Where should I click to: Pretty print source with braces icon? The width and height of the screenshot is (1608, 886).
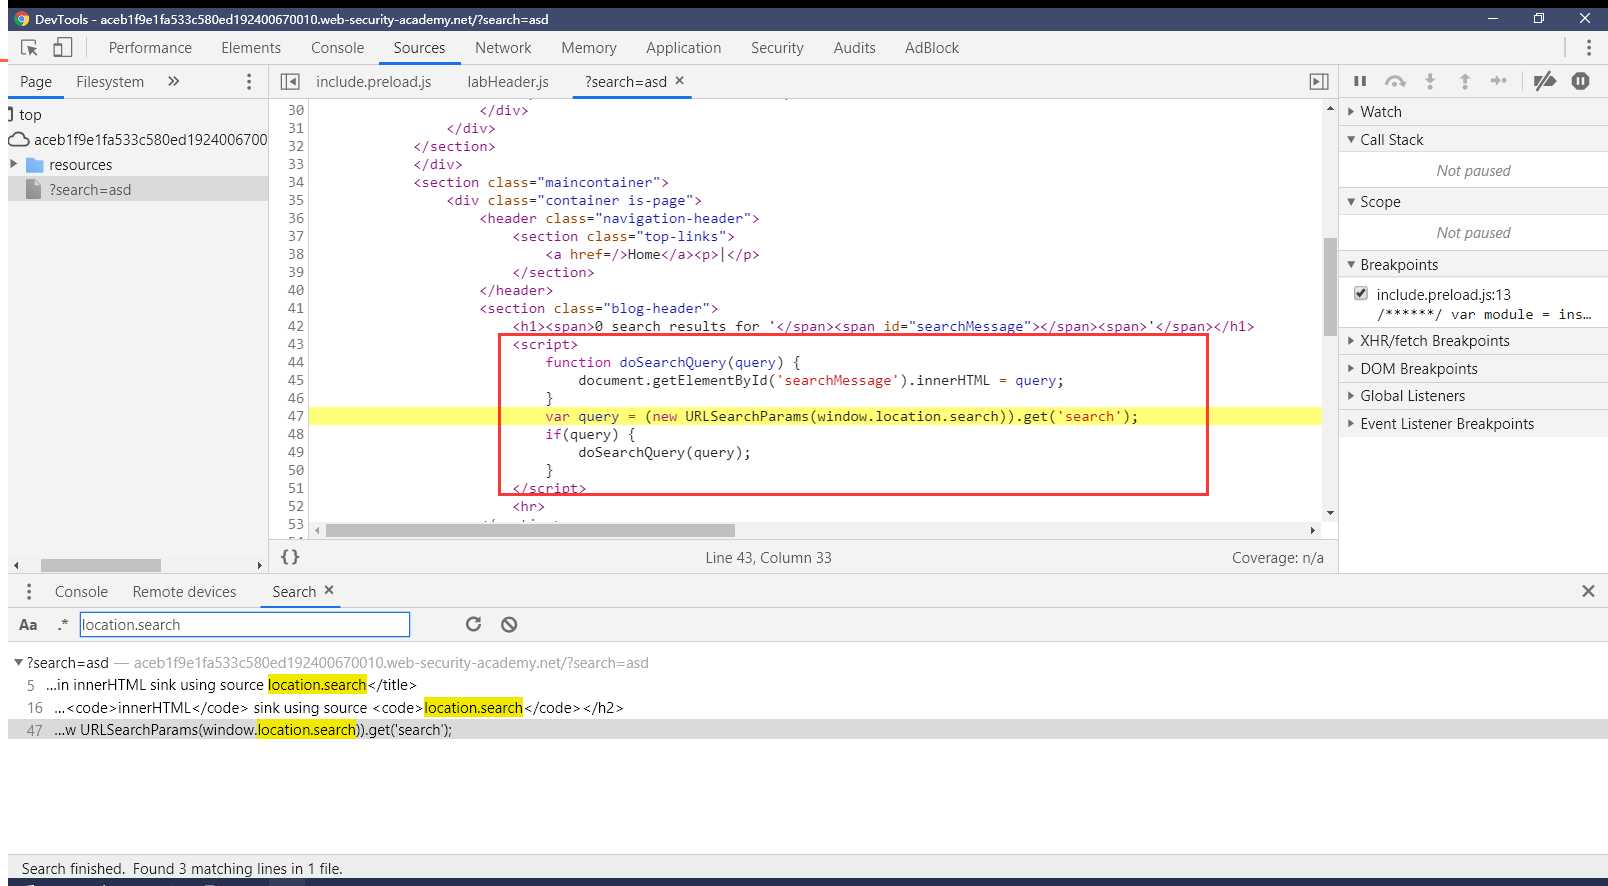click(x=290, y=557)
